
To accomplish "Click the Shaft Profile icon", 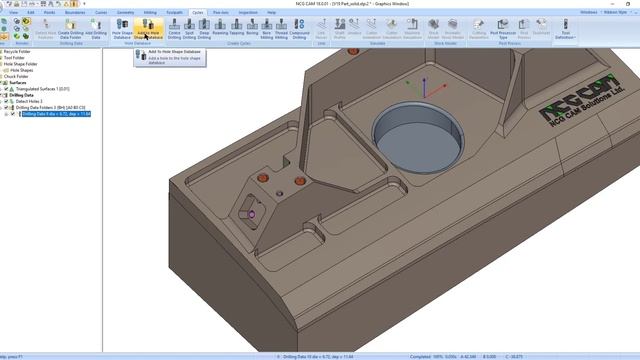I will point(340,29).
